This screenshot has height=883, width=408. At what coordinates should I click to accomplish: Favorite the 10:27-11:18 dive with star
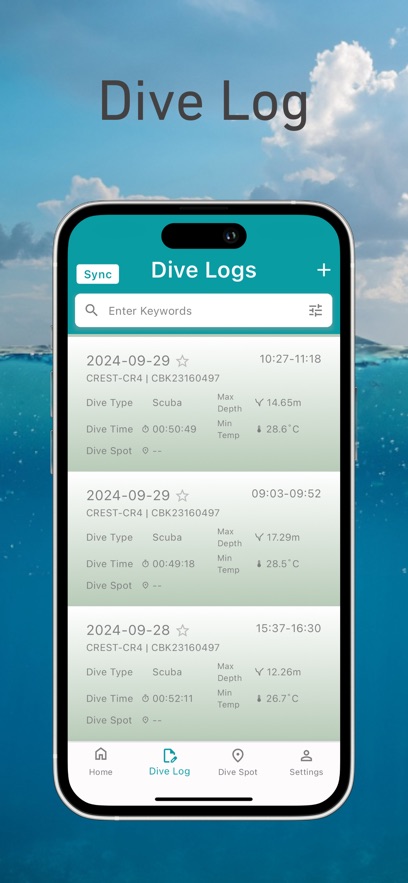(182, 361)
